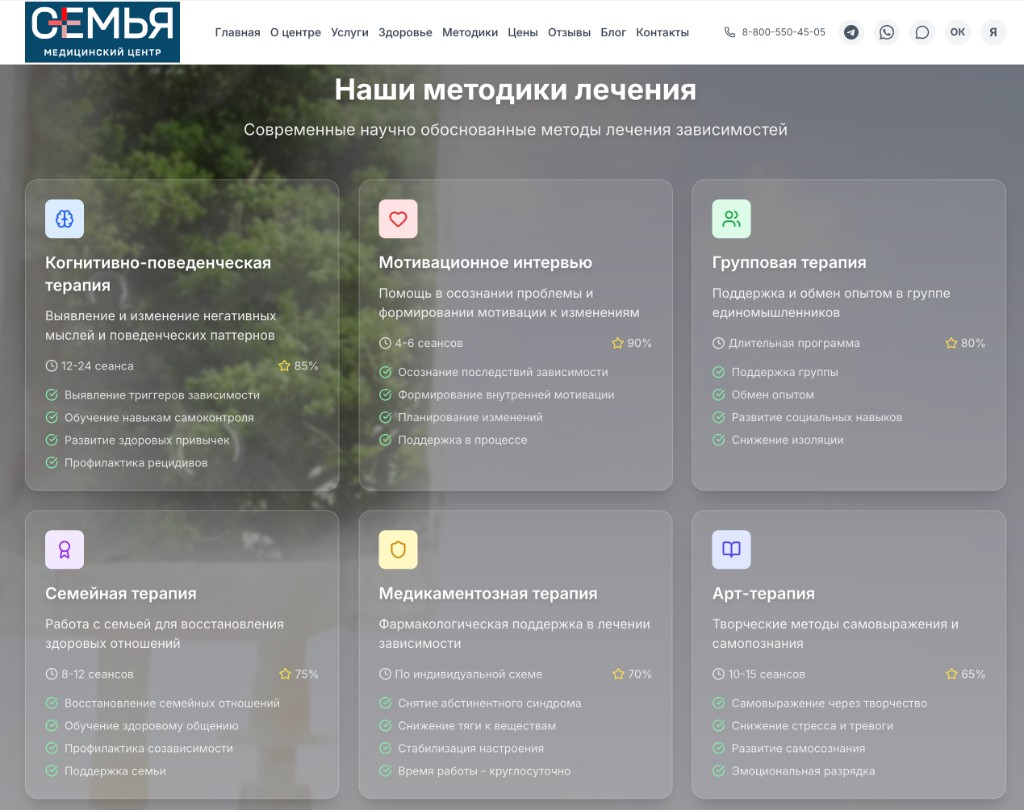Go to Главная in navigation
The width and height of the screenshot is (1024, 810).
(x=238, y=33)
